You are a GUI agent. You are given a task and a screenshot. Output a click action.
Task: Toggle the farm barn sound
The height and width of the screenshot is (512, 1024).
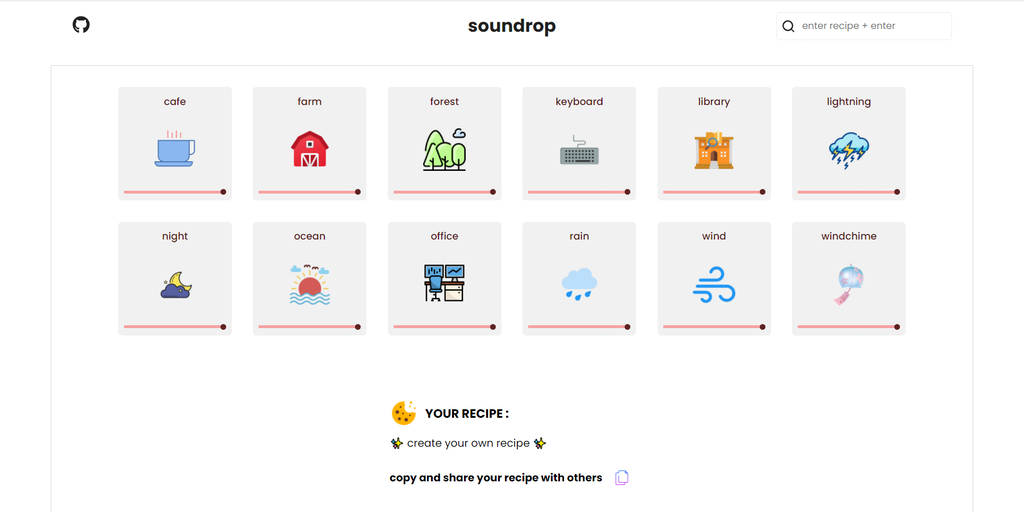pyautogui.click(x=310, y=149)
